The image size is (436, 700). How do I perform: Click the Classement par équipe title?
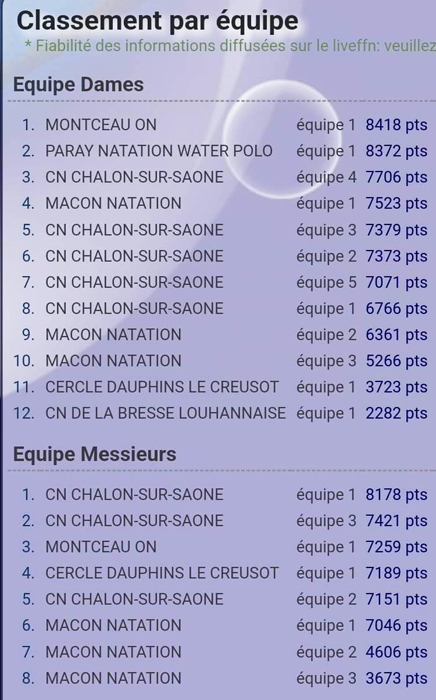coord(157,21)
